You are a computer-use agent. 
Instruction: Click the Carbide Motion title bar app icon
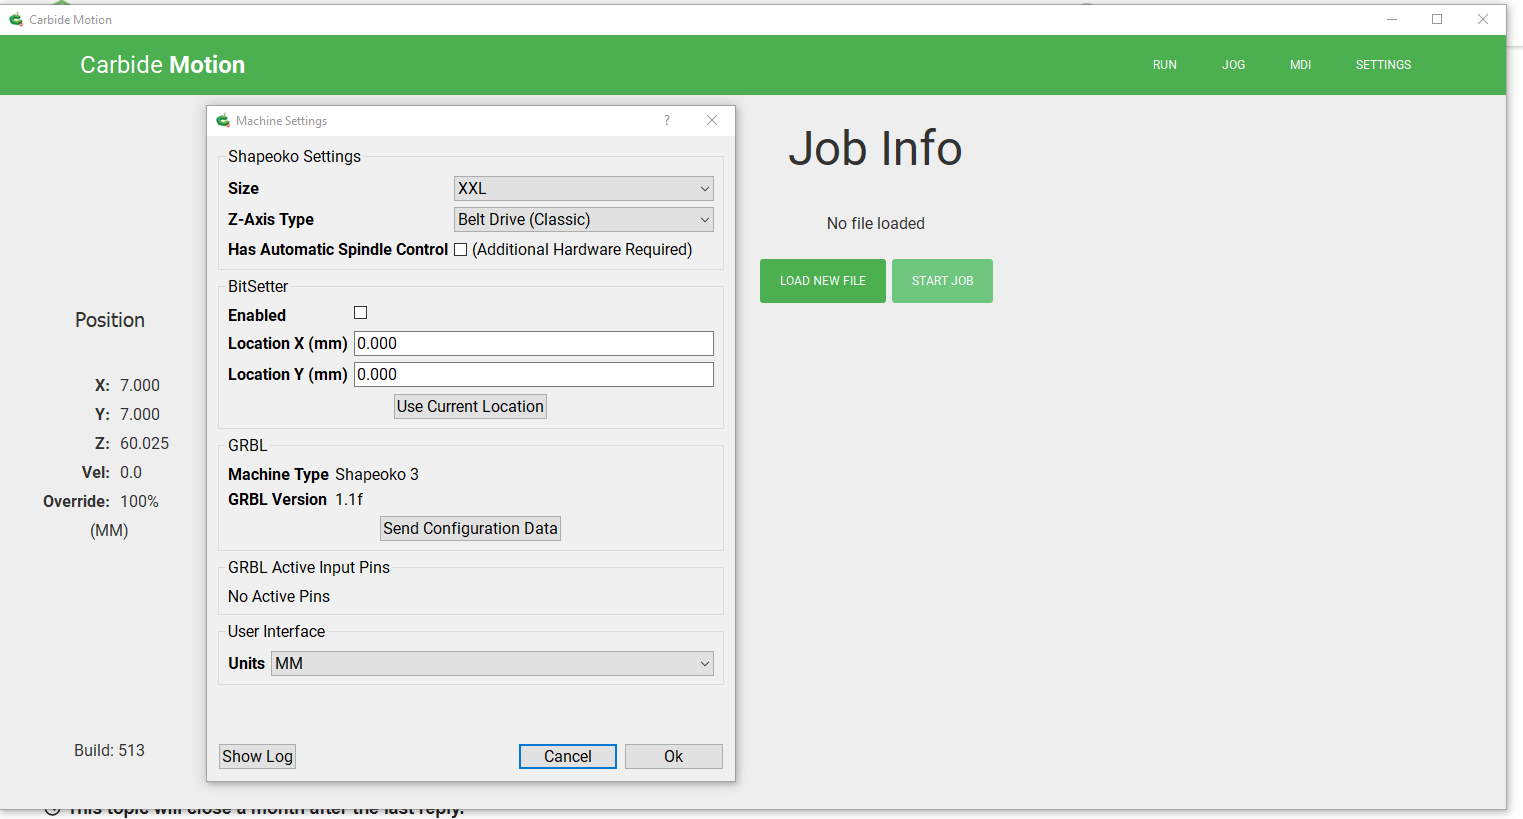pyautogui.click(x=16, y=19)
